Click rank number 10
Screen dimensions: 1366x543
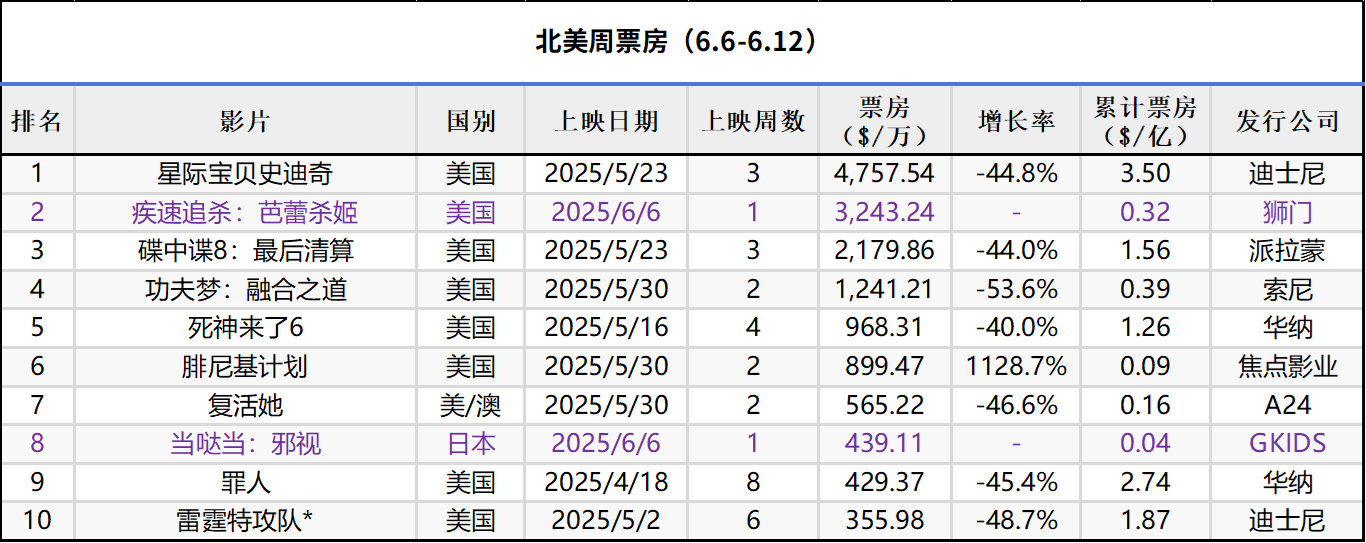37,521
